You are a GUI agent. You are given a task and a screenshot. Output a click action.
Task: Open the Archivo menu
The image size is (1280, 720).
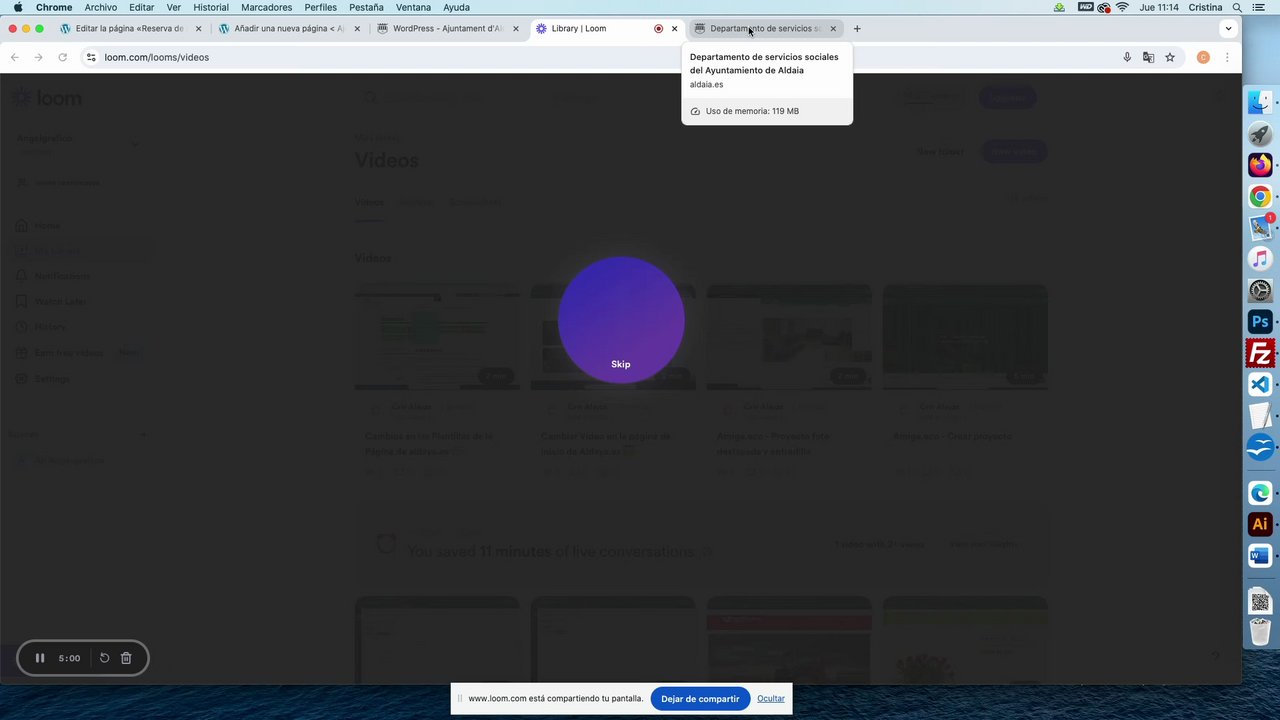coord(101,7)
